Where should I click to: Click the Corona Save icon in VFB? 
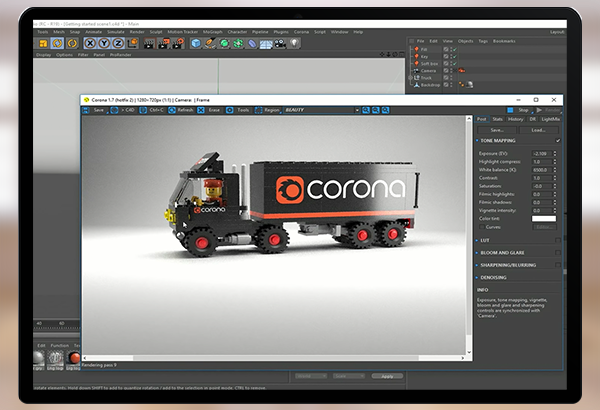click(86, 110)
